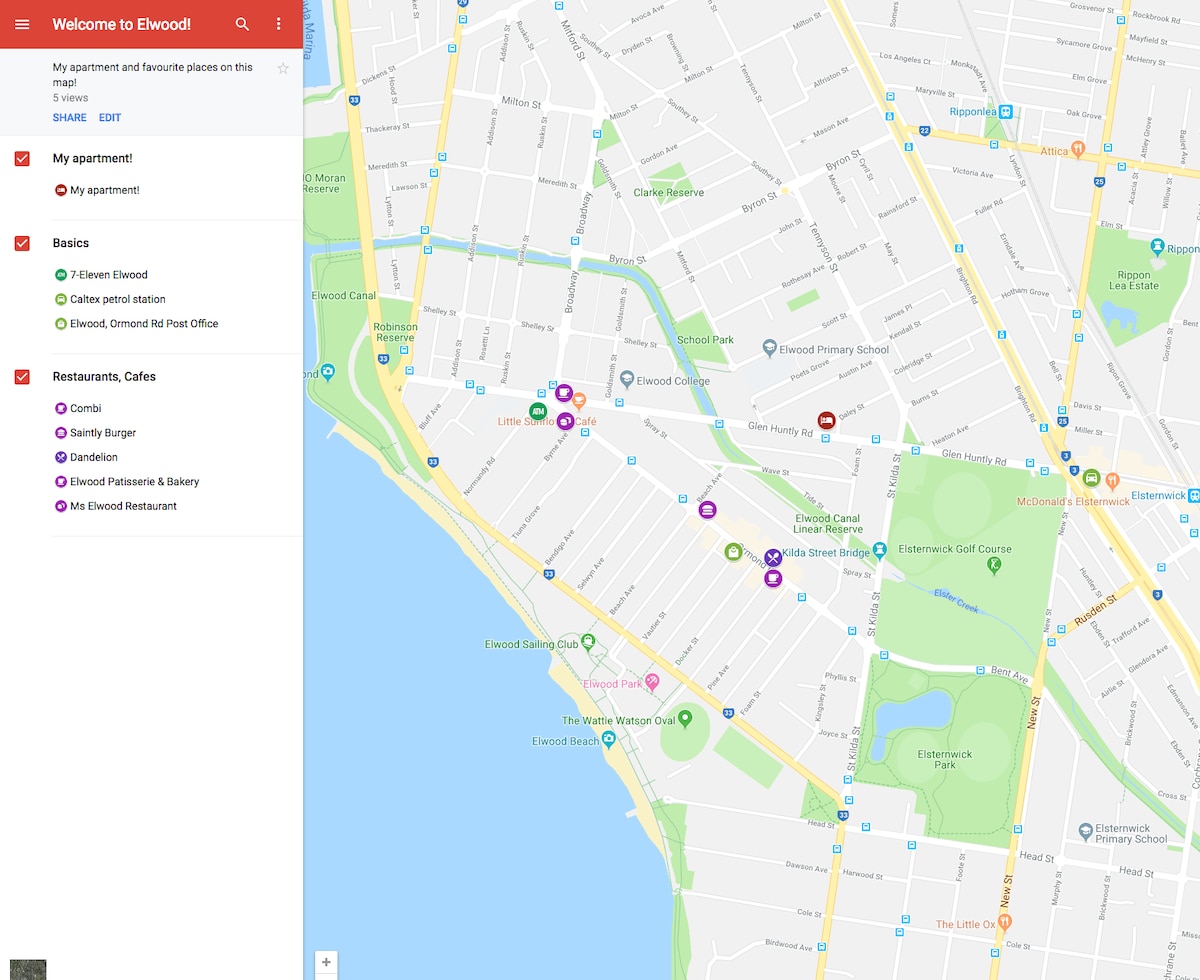Viewport: 1200px width, 980px height.
Task: Click purple marker over Little Sumo Café label
Action: [565, 422]
